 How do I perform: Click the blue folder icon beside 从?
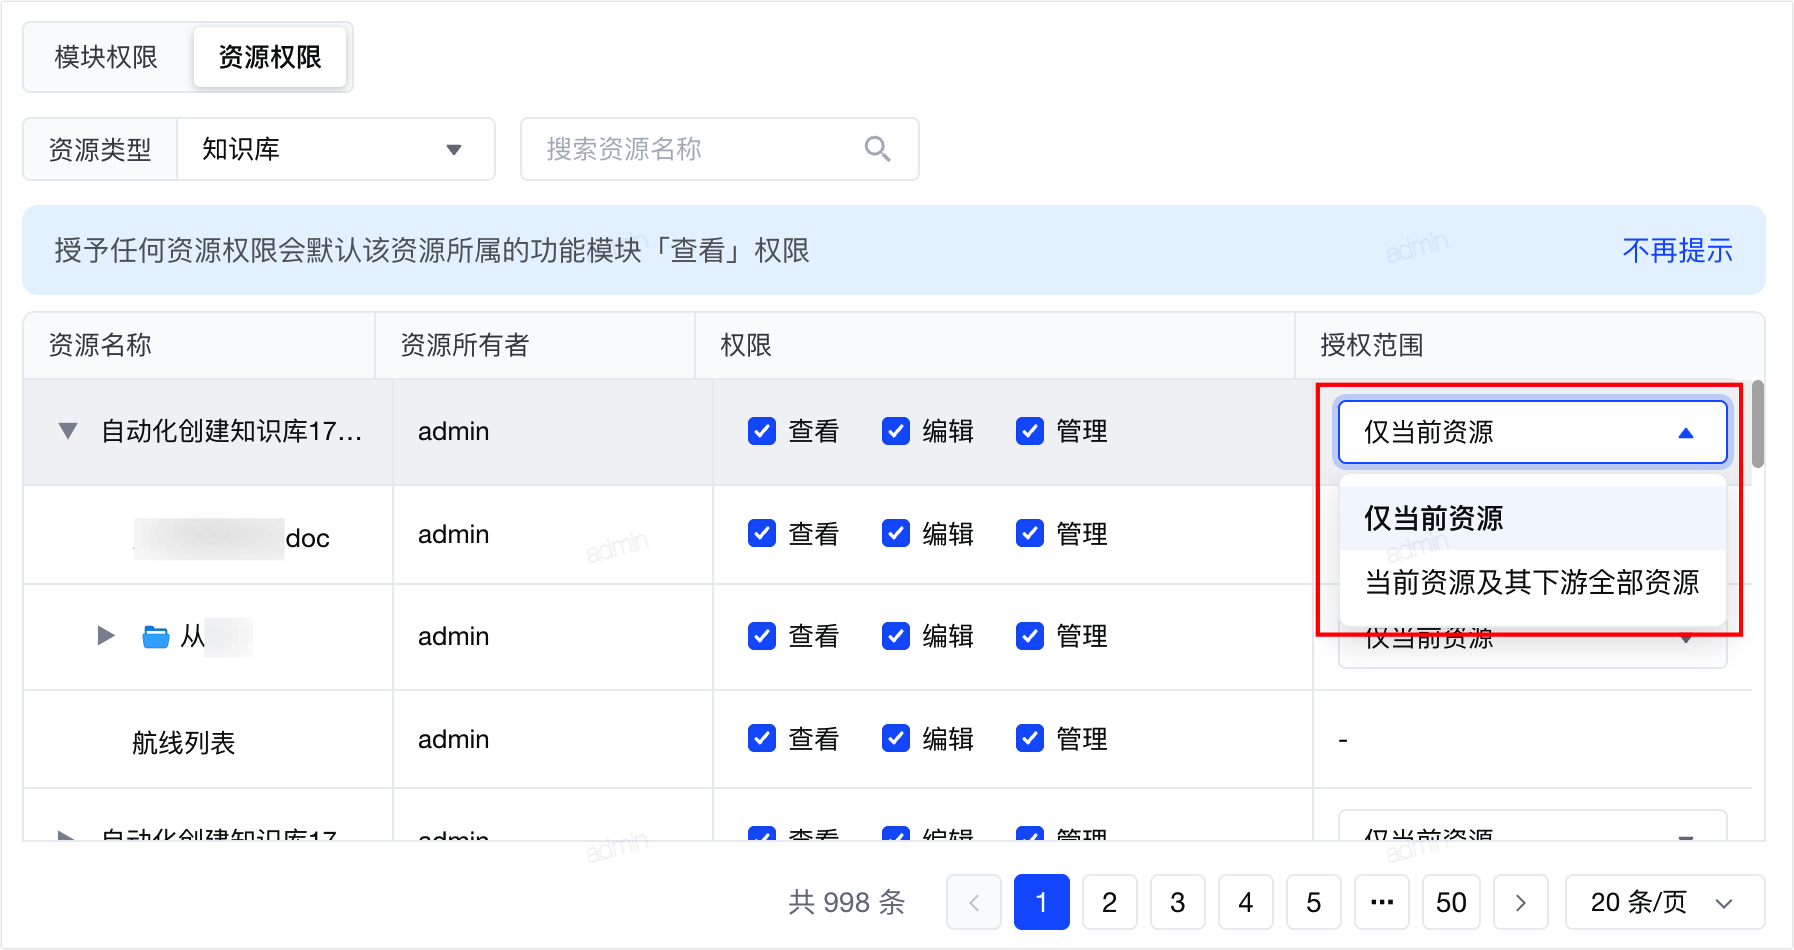[x=156, y=637]
